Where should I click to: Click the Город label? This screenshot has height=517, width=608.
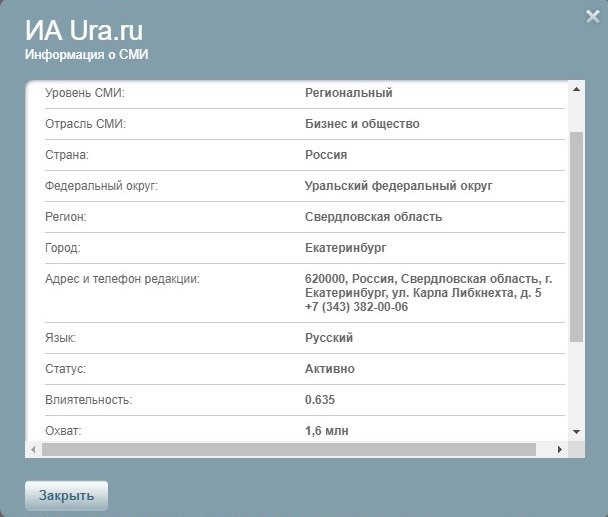point(63,248)
